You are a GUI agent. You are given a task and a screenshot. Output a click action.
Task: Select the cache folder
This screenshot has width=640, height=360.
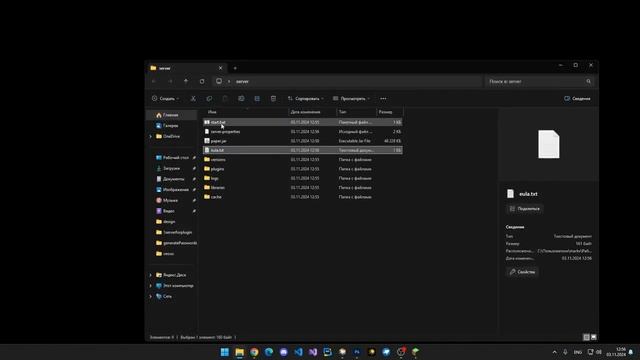tap(302, 197)
